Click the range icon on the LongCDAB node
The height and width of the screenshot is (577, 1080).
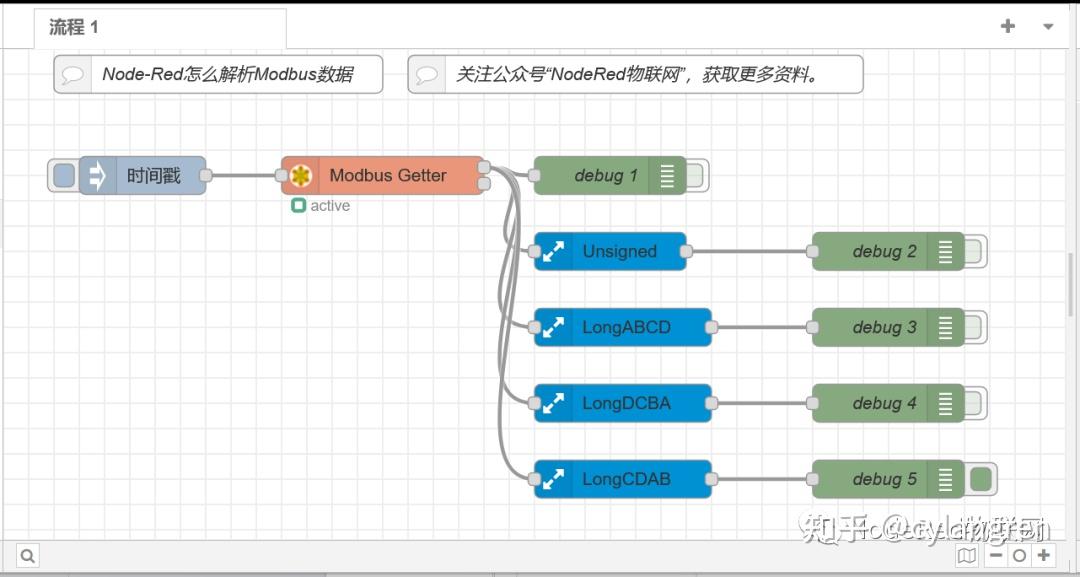(x=553, y=479)
